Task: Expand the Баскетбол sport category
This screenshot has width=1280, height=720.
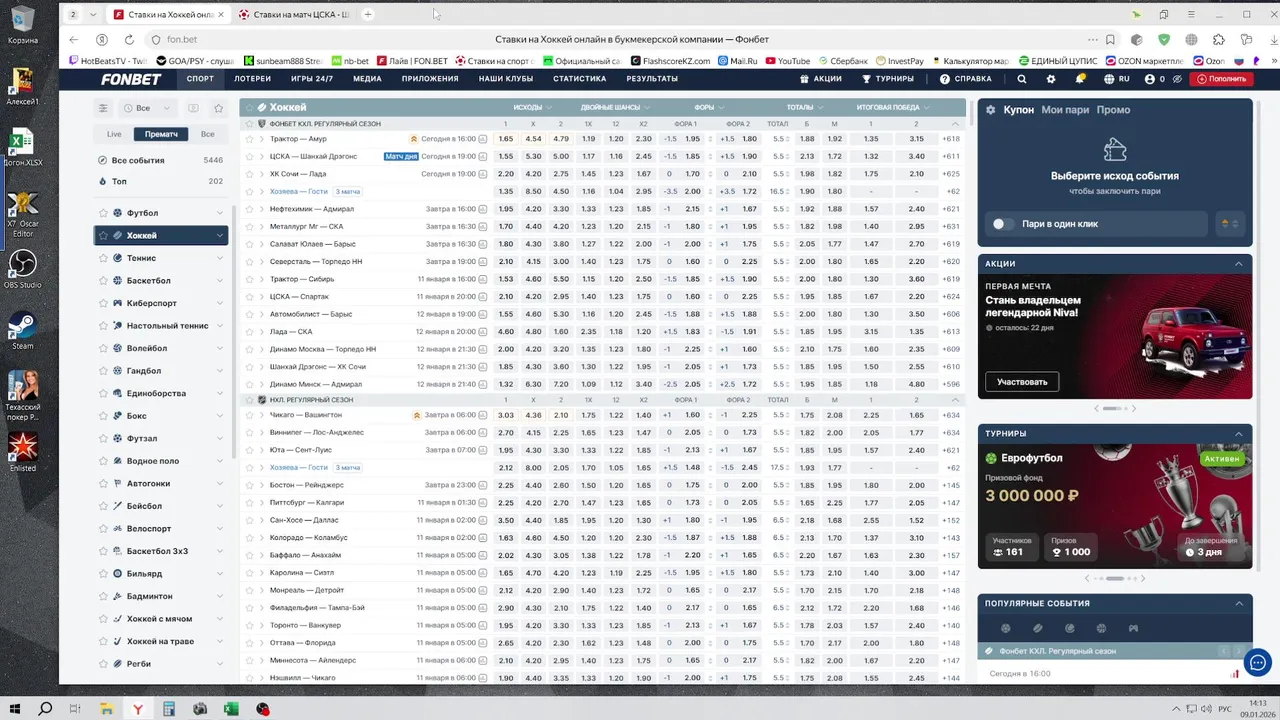Action: click(x=220, y=281)
